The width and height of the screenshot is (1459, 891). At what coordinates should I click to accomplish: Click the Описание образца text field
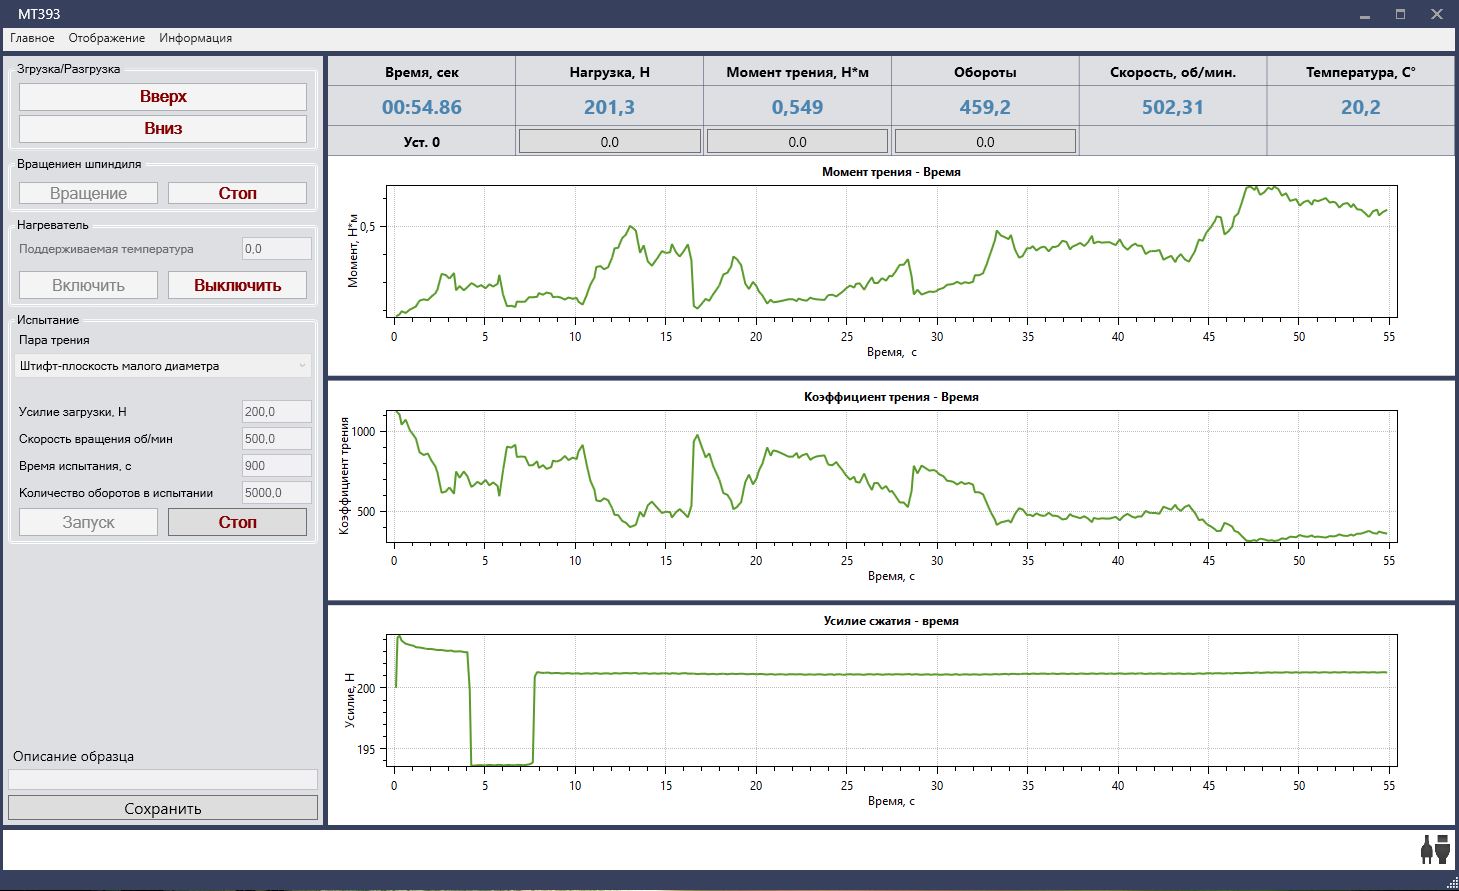click(x=163, y=779)
